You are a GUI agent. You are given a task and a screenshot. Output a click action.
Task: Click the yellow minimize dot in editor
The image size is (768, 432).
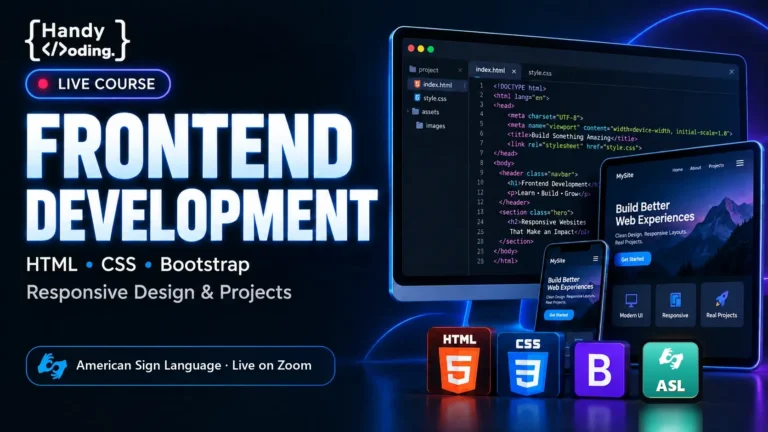pyautogui.click(x=421, y=48)
